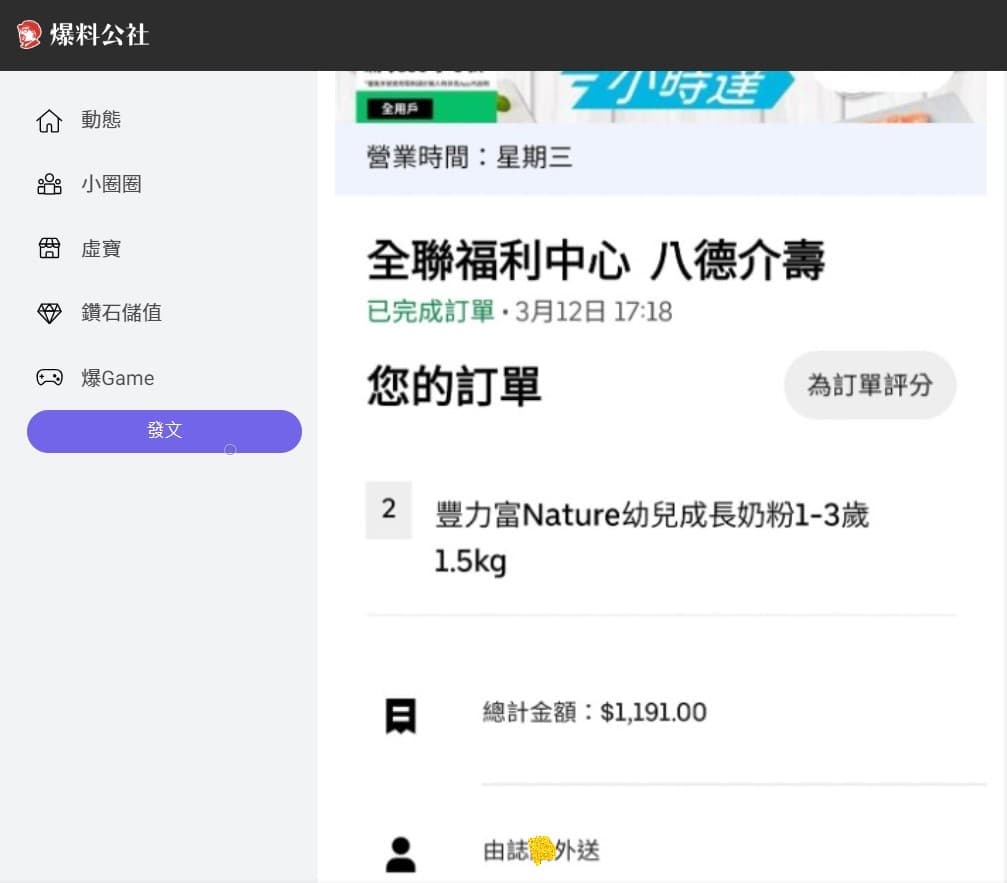The width and height of the screenshot is (1007, 883).
Task: Select the 豐力富Nature幼兒成長奶粉 order item
Action: (x=652, y=538)
